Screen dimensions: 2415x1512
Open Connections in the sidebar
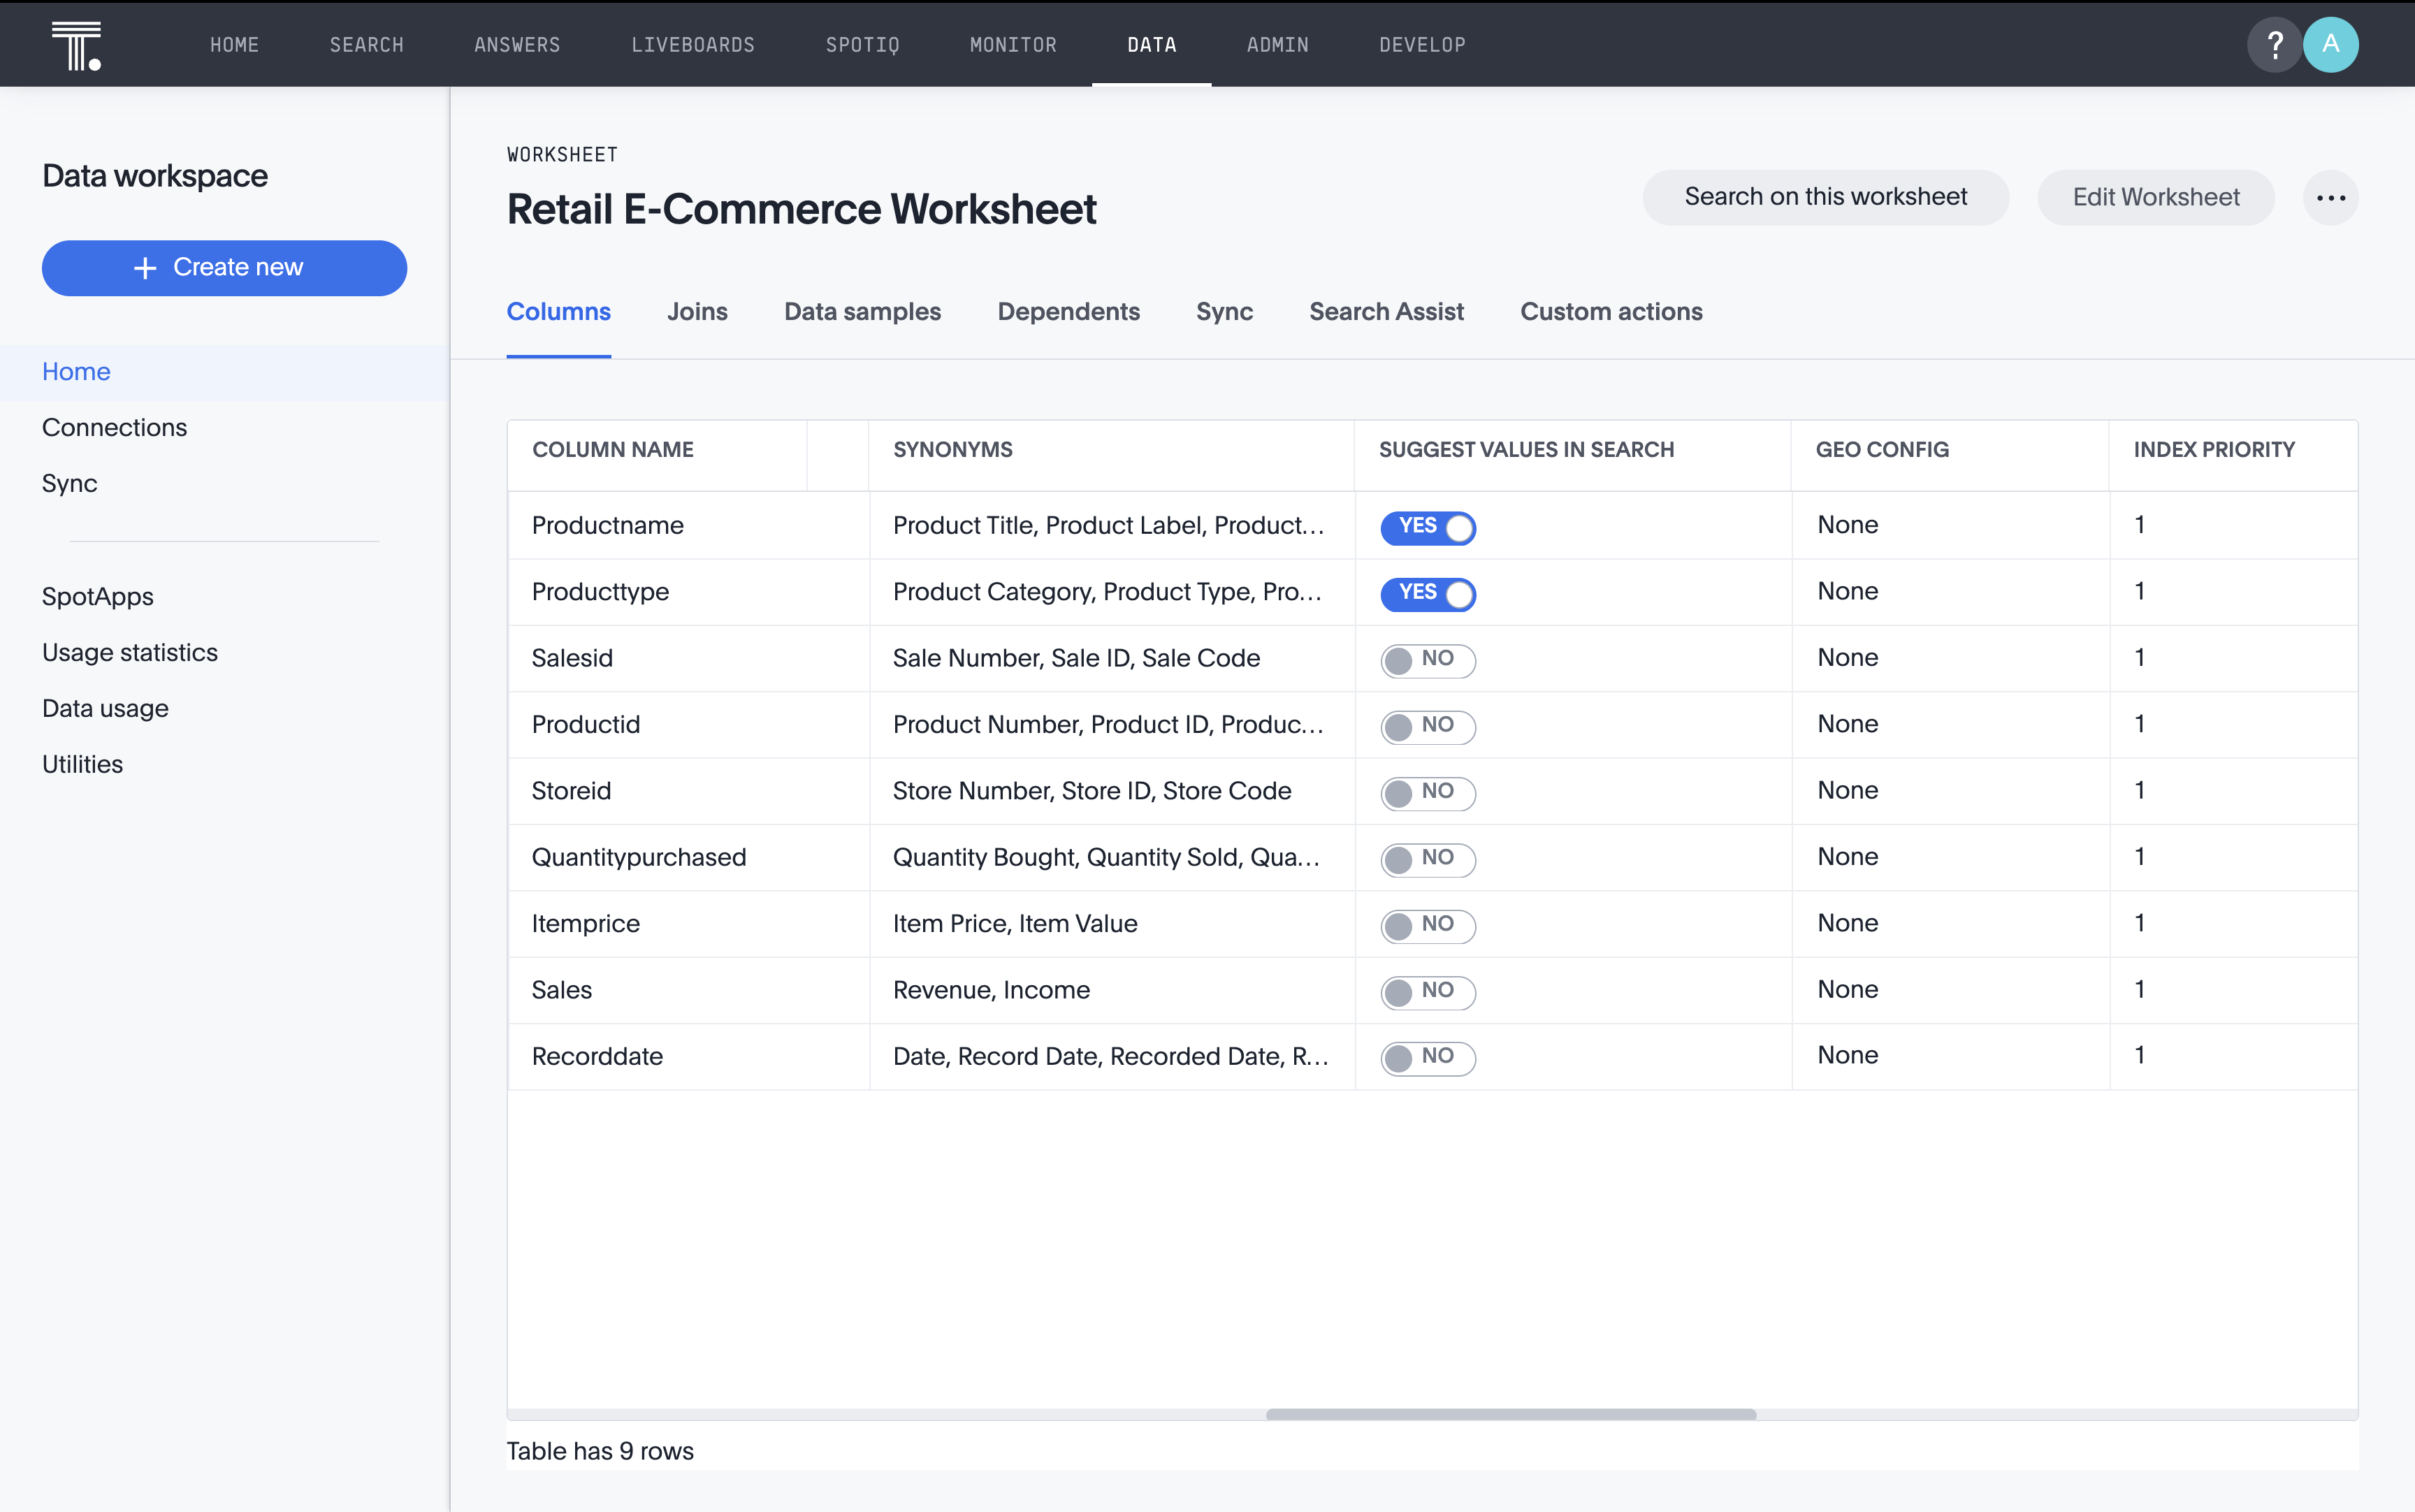coord(114,427)
